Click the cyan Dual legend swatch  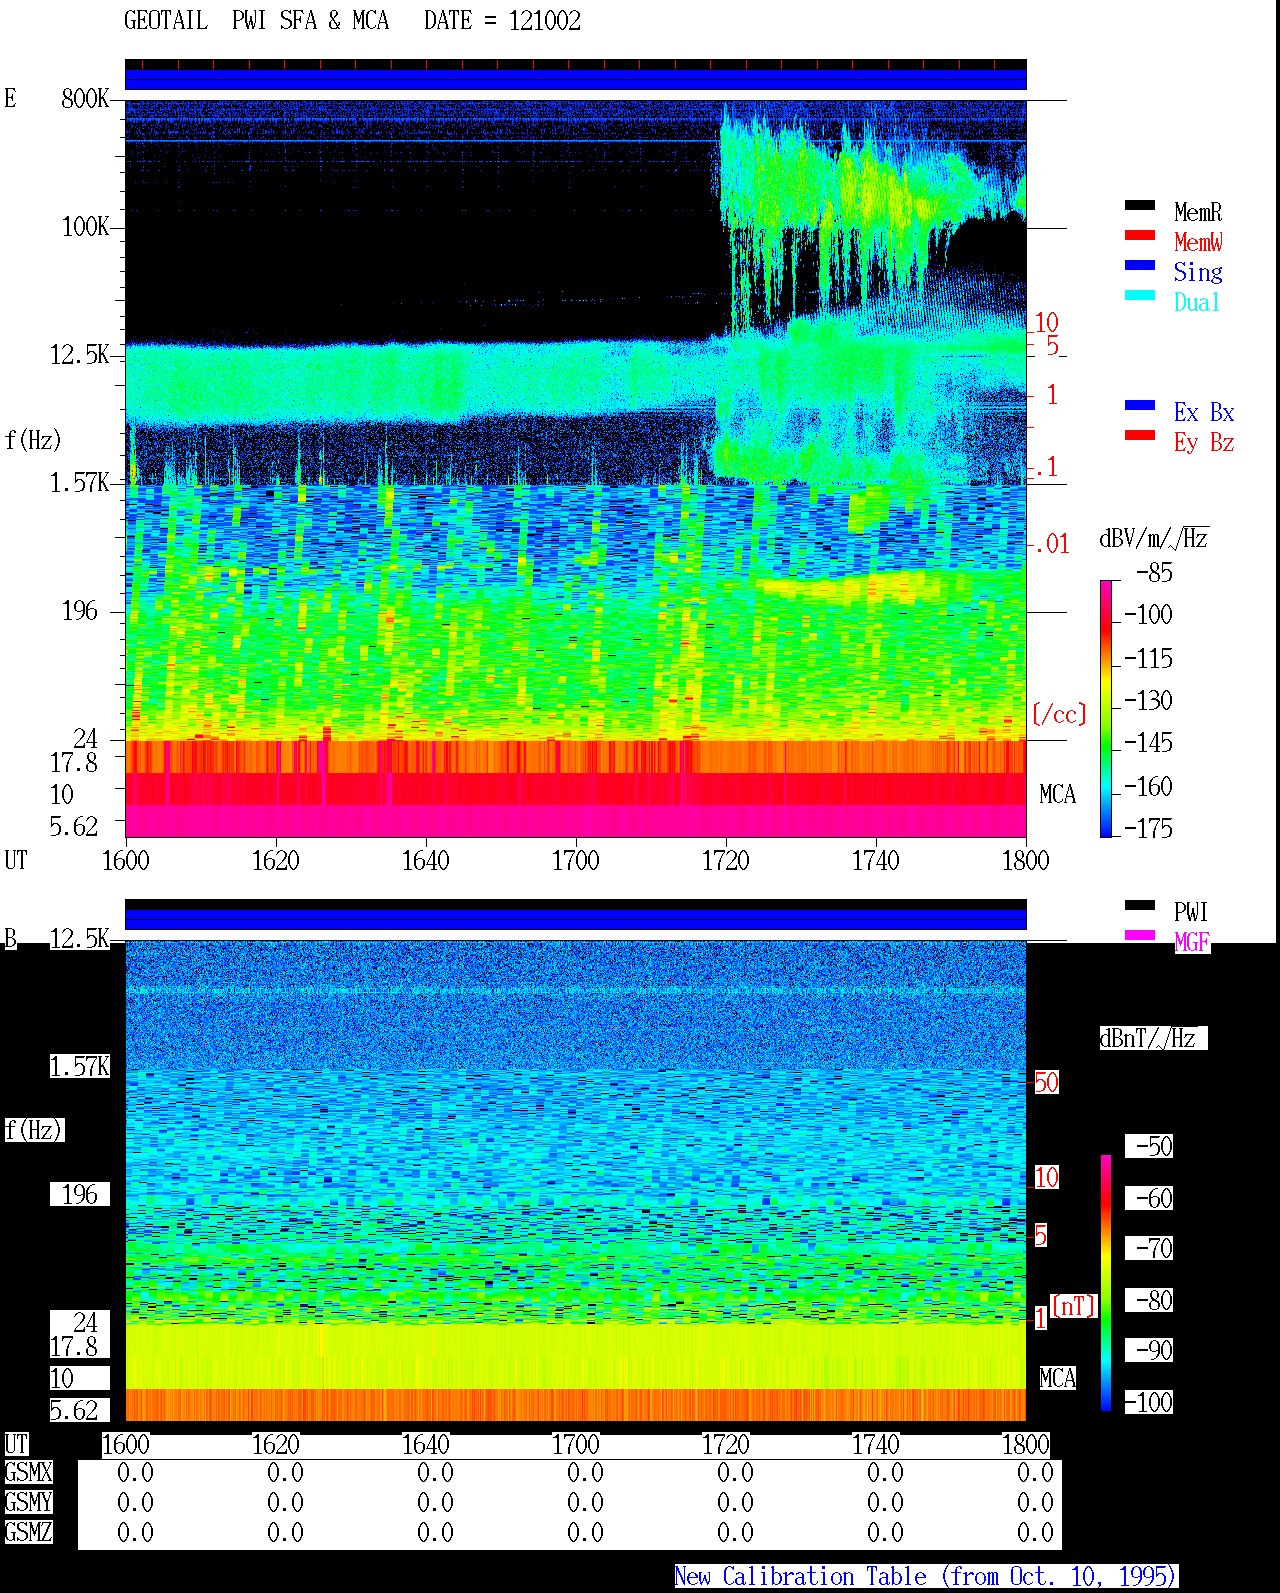[x=1140, y=296]
